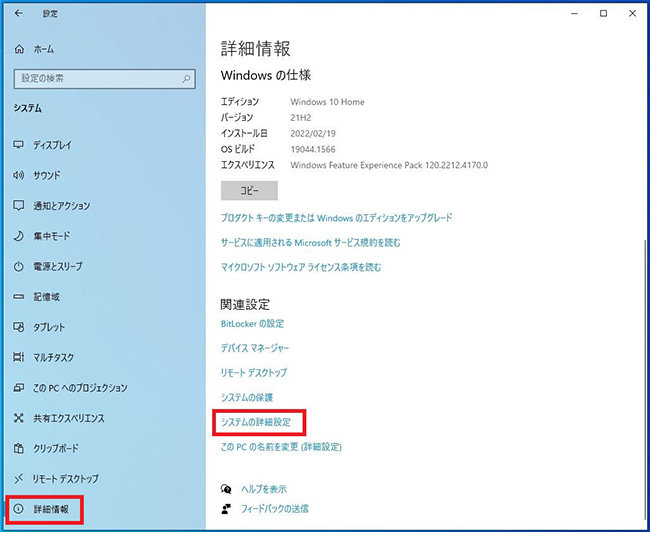Close the Settings window
Image resolution: width=651 pixels, height=533 pixels.
click(632, 13)
